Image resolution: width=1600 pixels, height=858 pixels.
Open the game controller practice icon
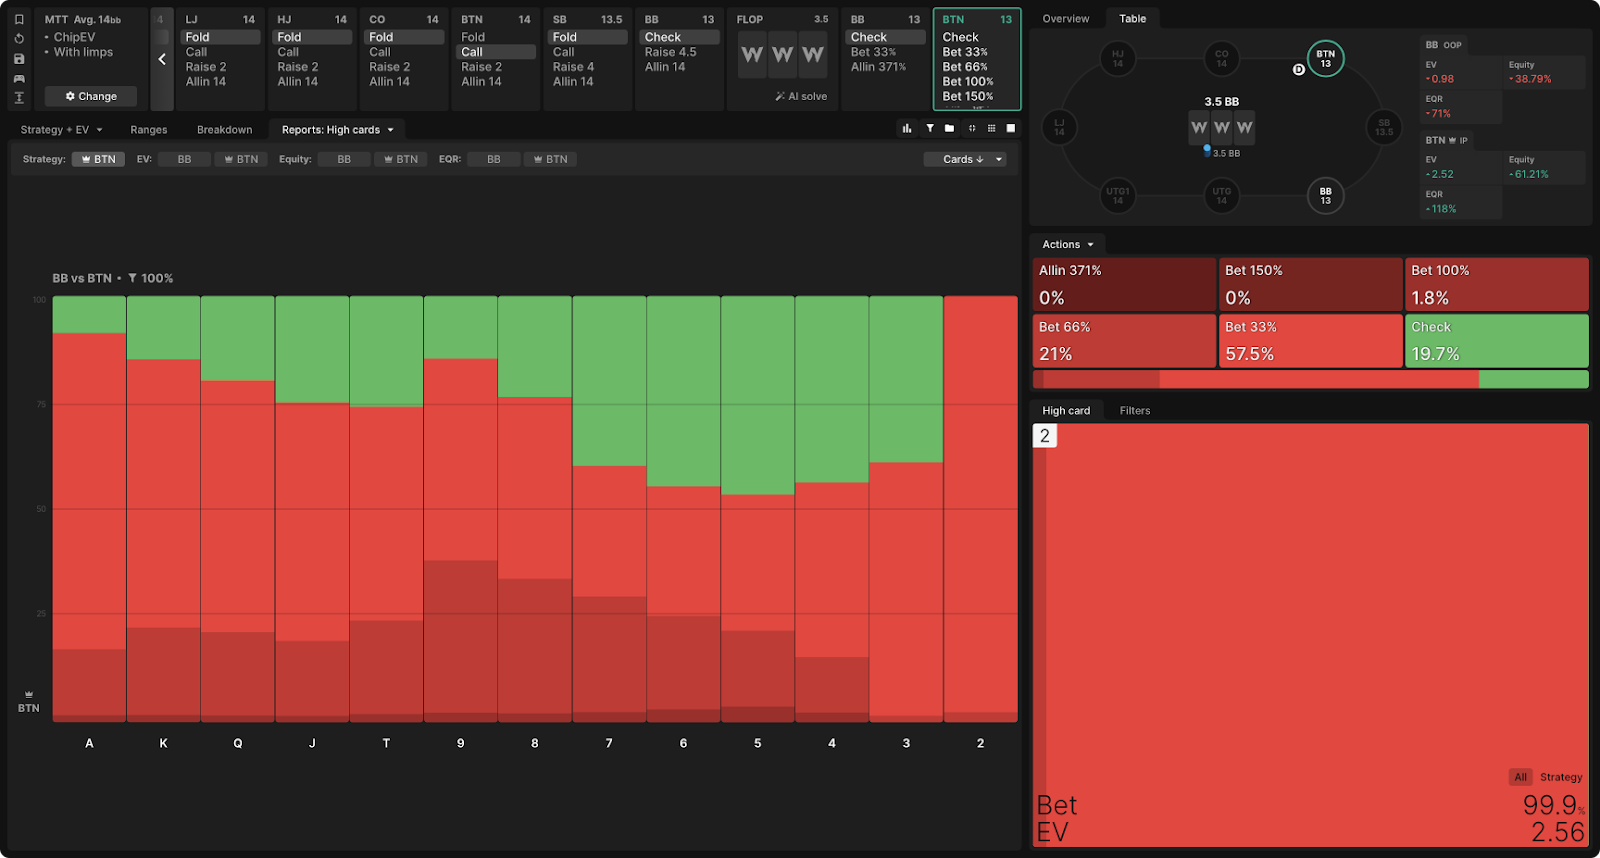tap(19, 79)
